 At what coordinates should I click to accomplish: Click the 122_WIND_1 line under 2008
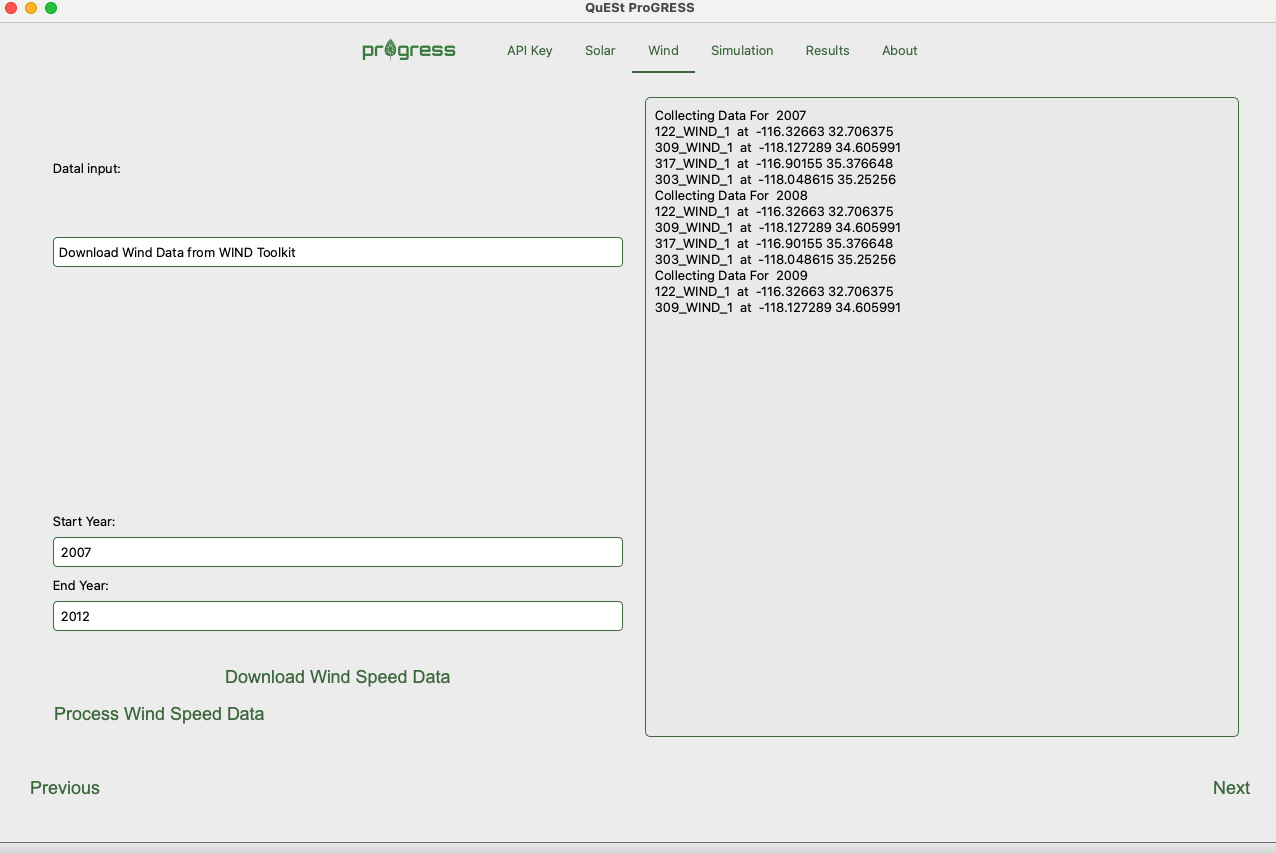[x=774, y=212]
